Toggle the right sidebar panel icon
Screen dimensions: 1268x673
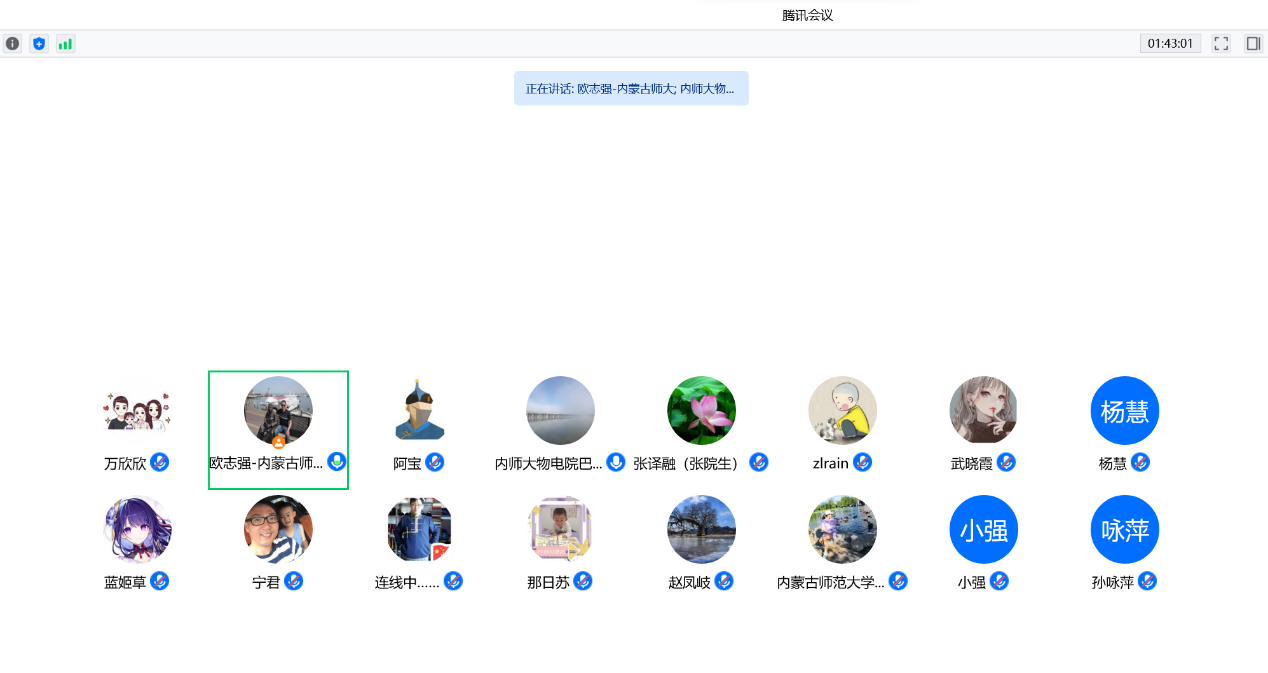click(x=1253, y=44)
